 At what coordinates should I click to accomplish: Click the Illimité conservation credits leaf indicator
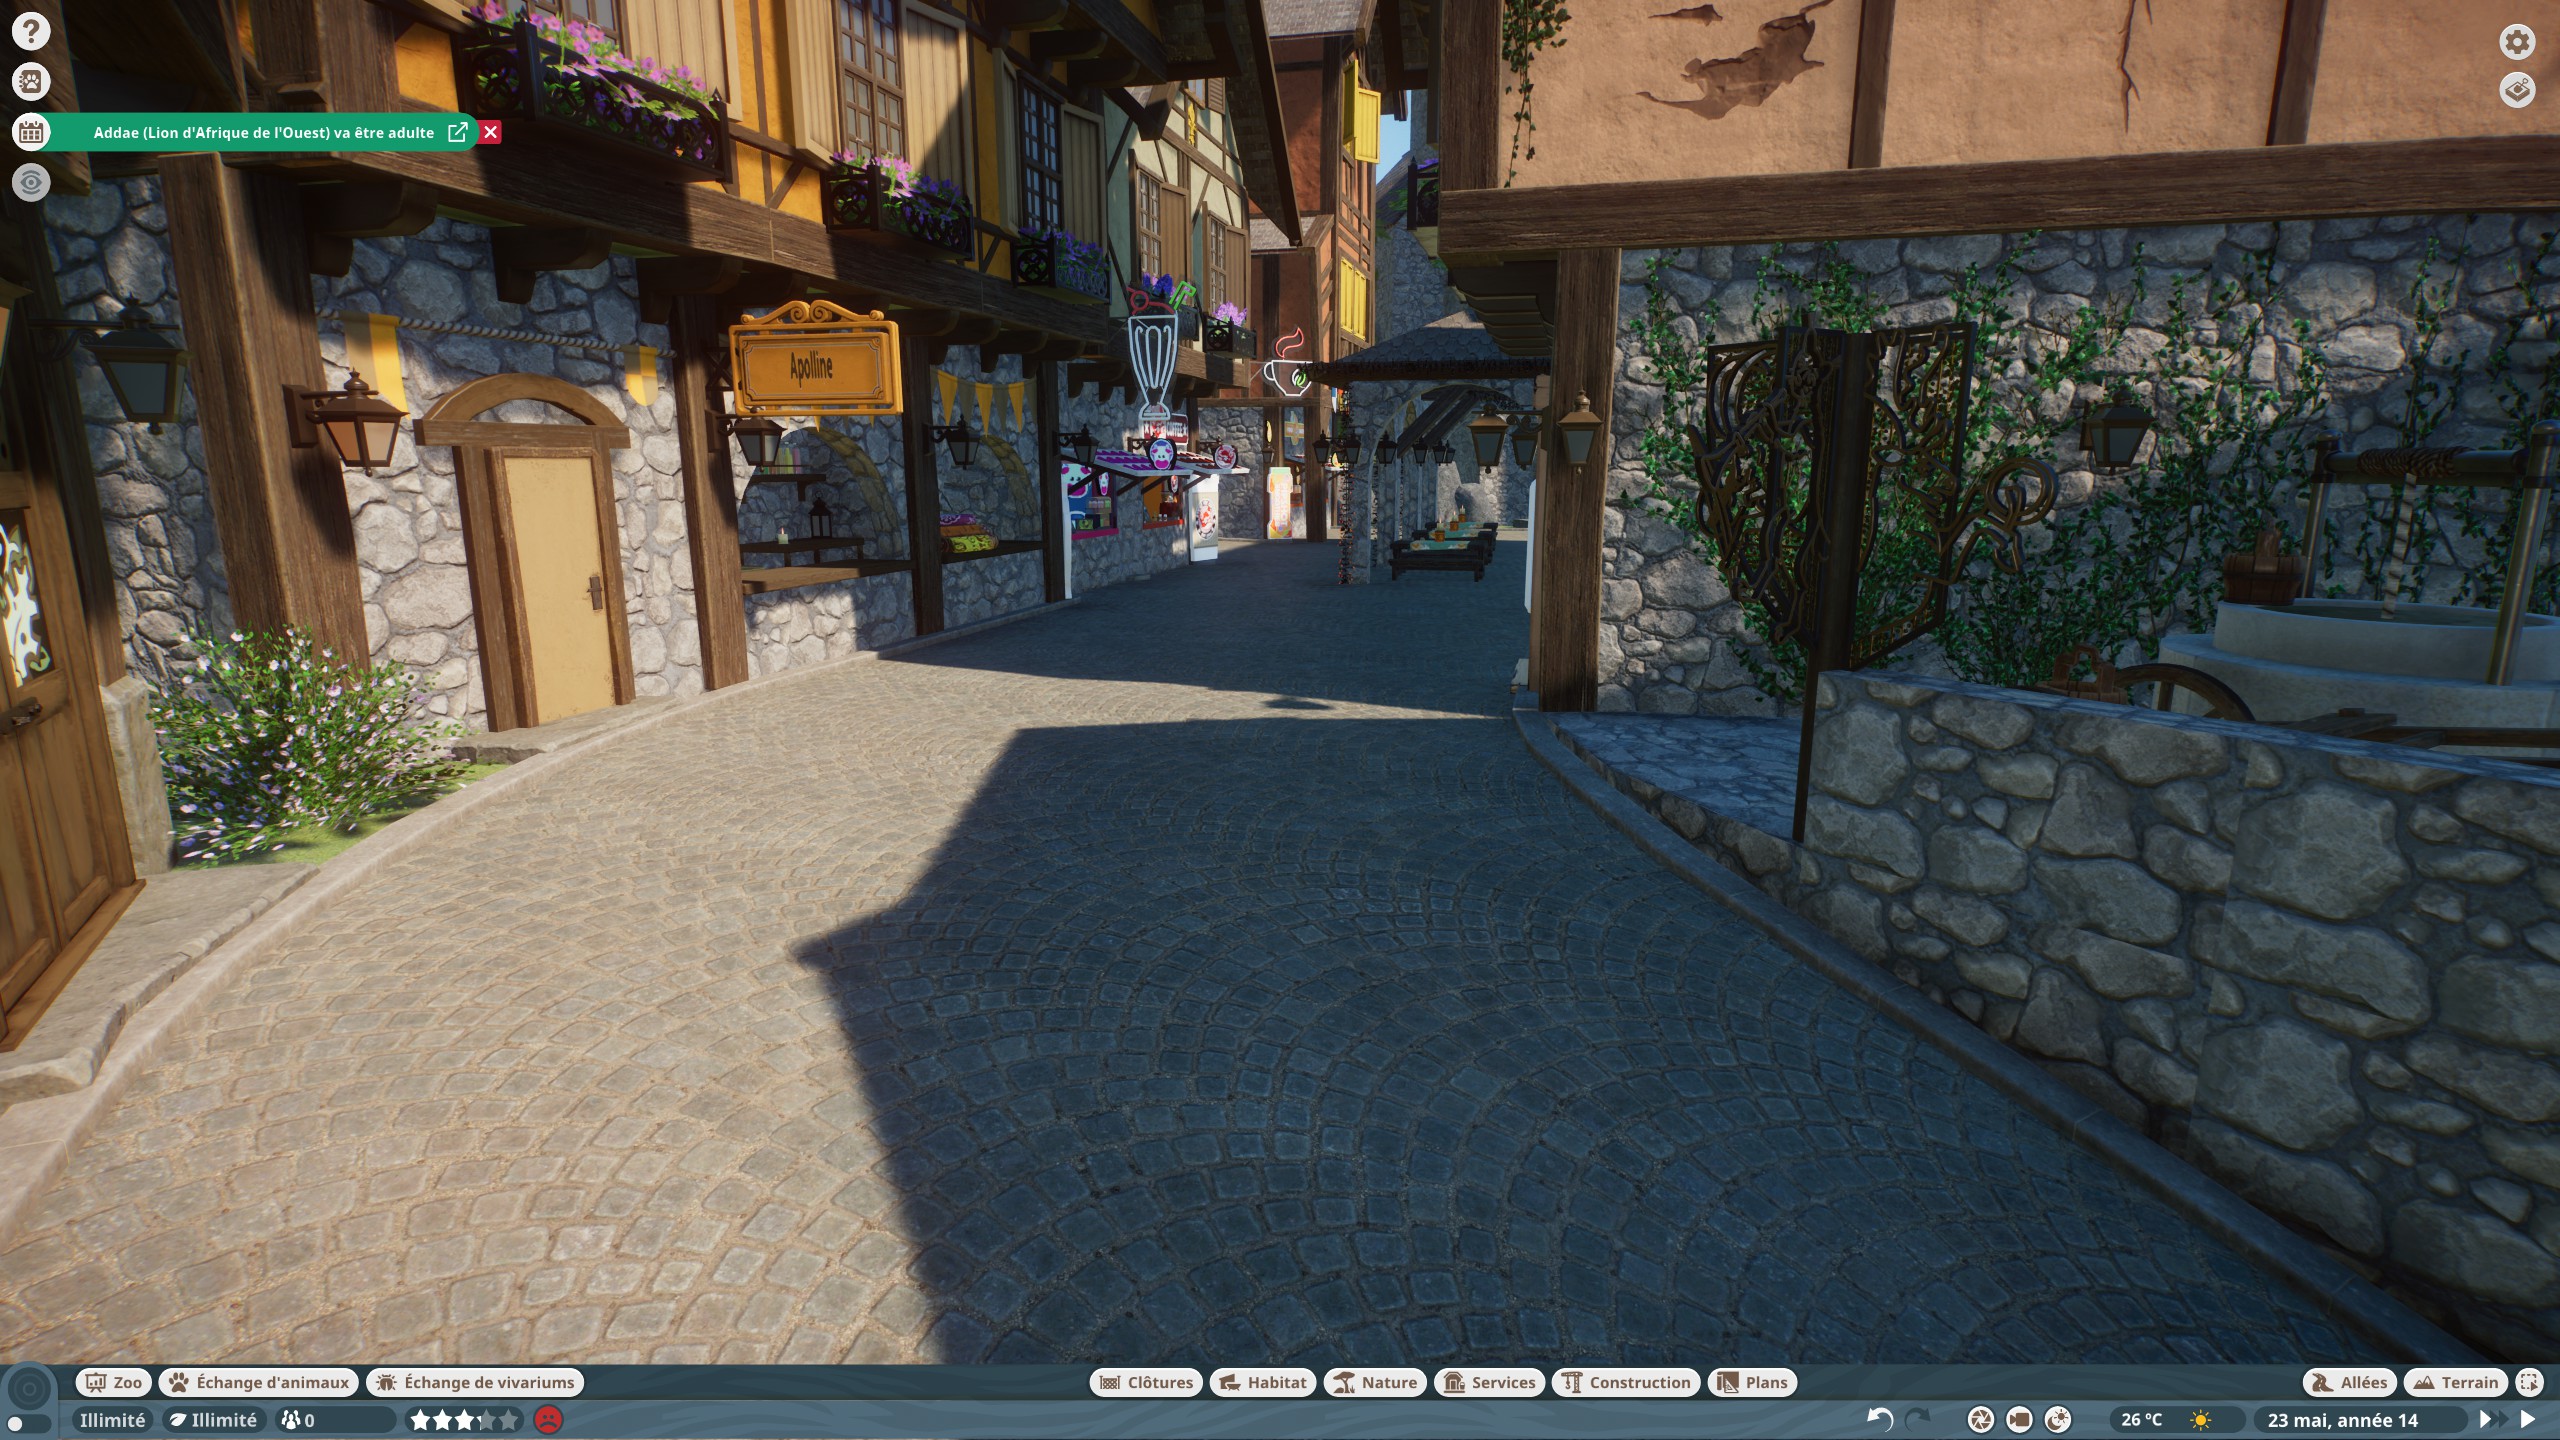coord(213,1419)
